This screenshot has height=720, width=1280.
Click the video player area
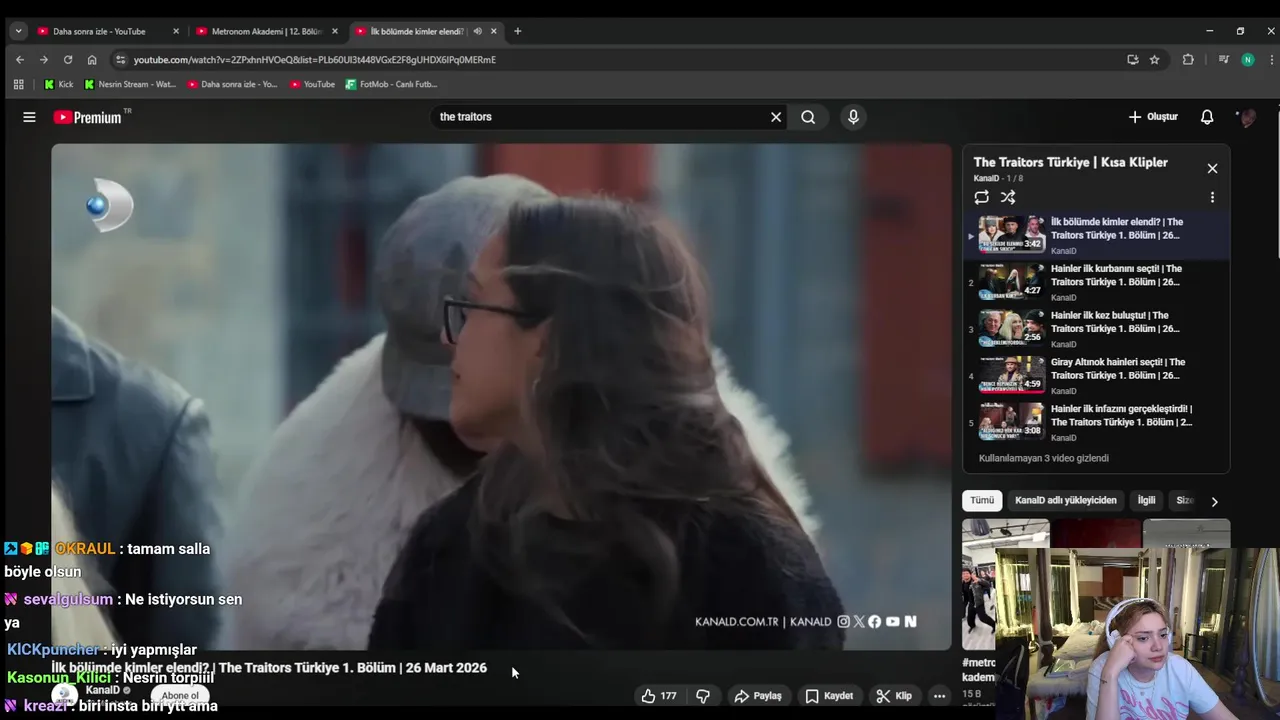(501, 397)
